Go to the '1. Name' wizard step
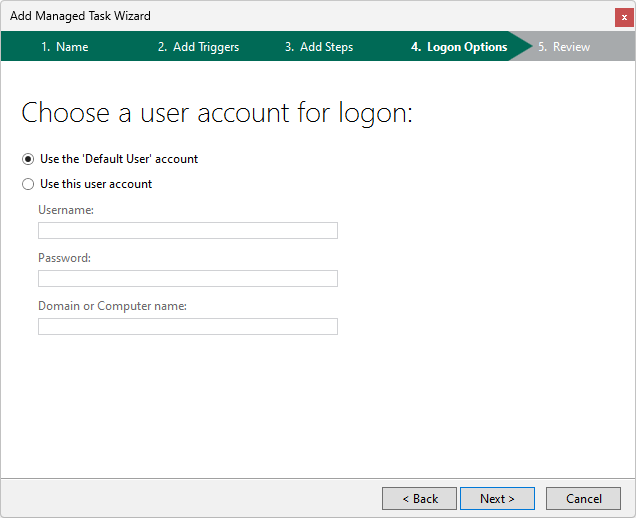The height and width of the screenshot is (518, 636). point(64,47)
